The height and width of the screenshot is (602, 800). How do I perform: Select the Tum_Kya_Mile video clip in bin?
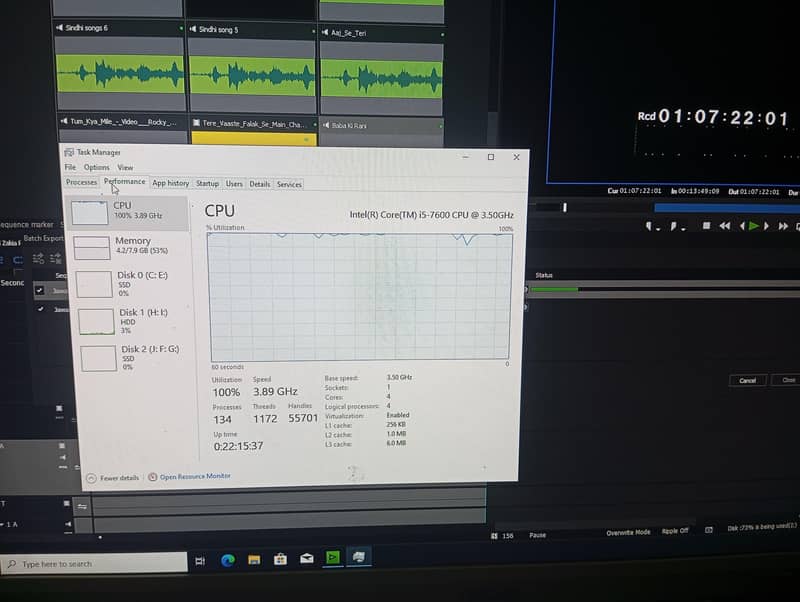click(122, 128)
